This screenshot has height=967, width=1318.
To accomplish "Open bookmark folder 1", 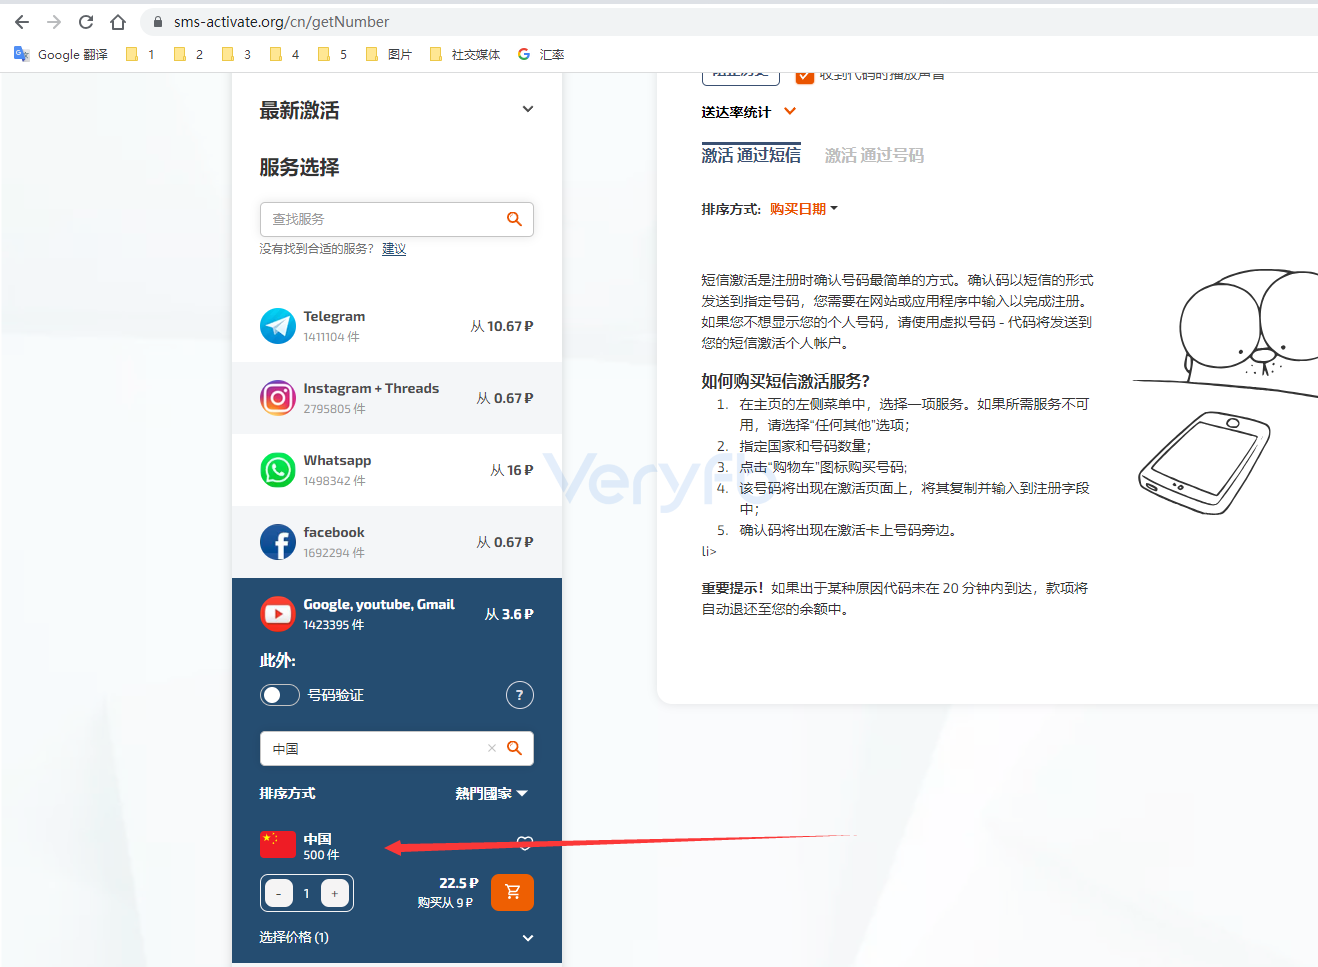I will pos(140,54).
